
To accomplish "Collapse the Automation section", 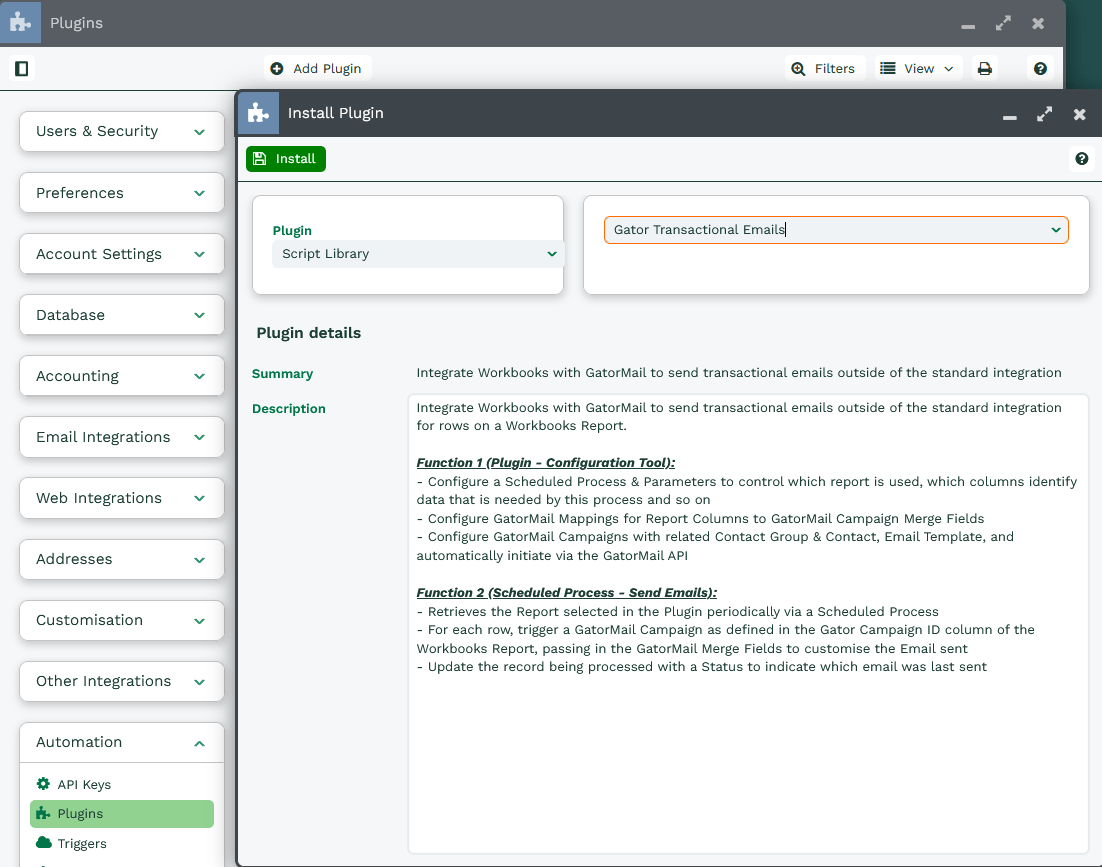I will (x=122, y=743).
